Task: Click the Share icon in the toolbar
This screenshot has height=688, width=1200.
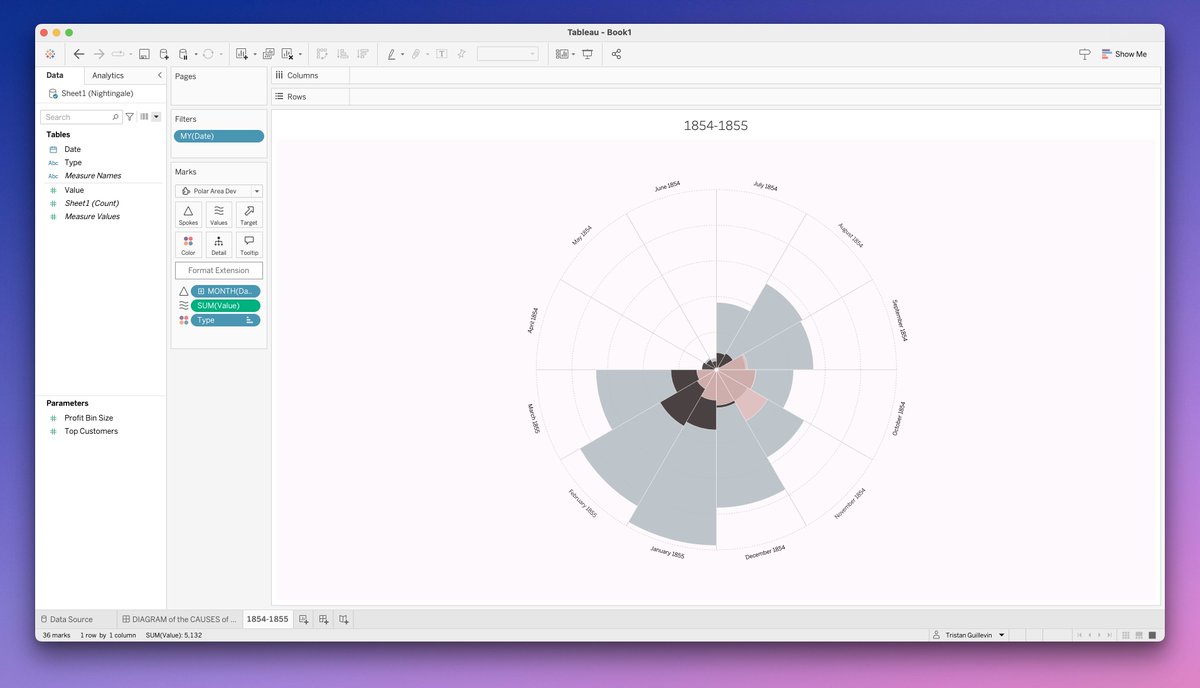Action: pos(616,54)
